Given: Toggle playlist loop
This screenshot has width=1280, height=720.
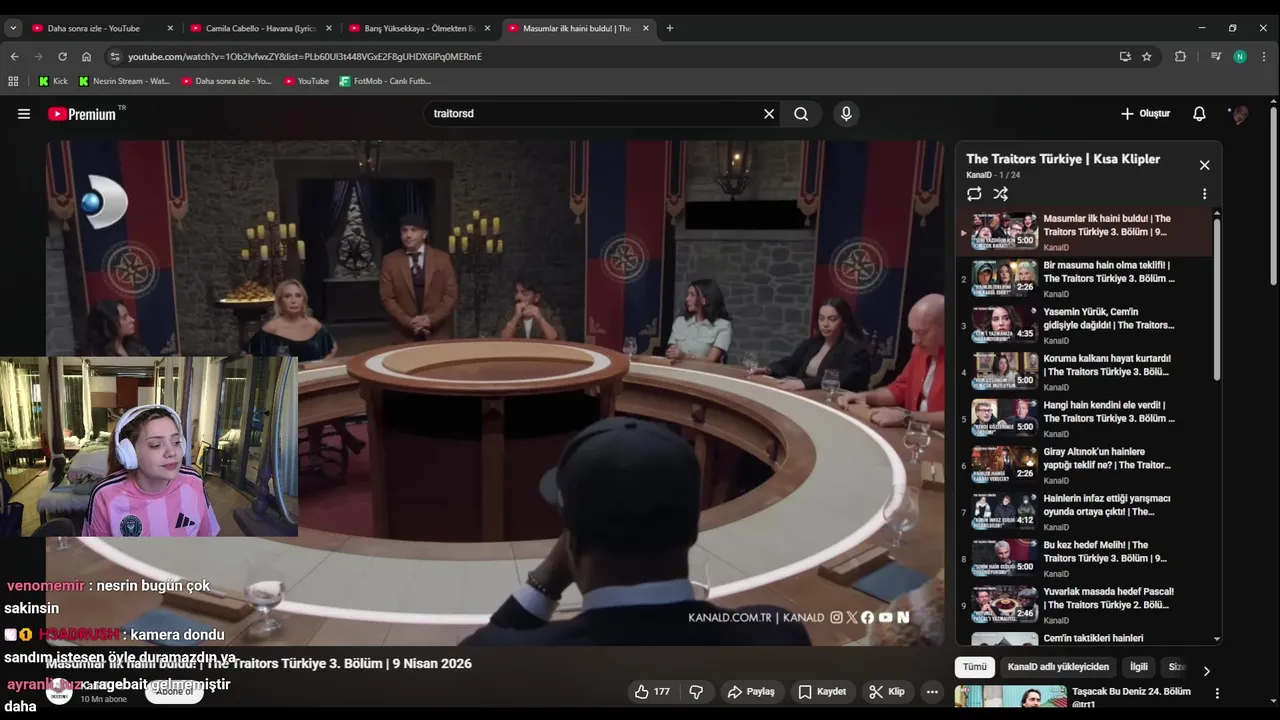Looking at the screenshot, I should click(x=974, y=194).
